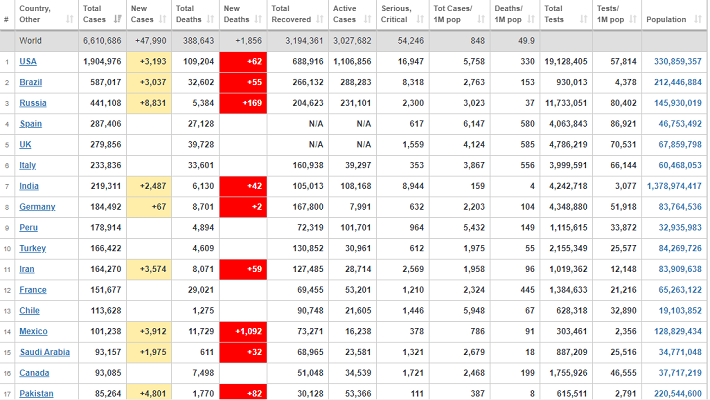Open the India country link

pyautogui.click(x=29, y=186)
